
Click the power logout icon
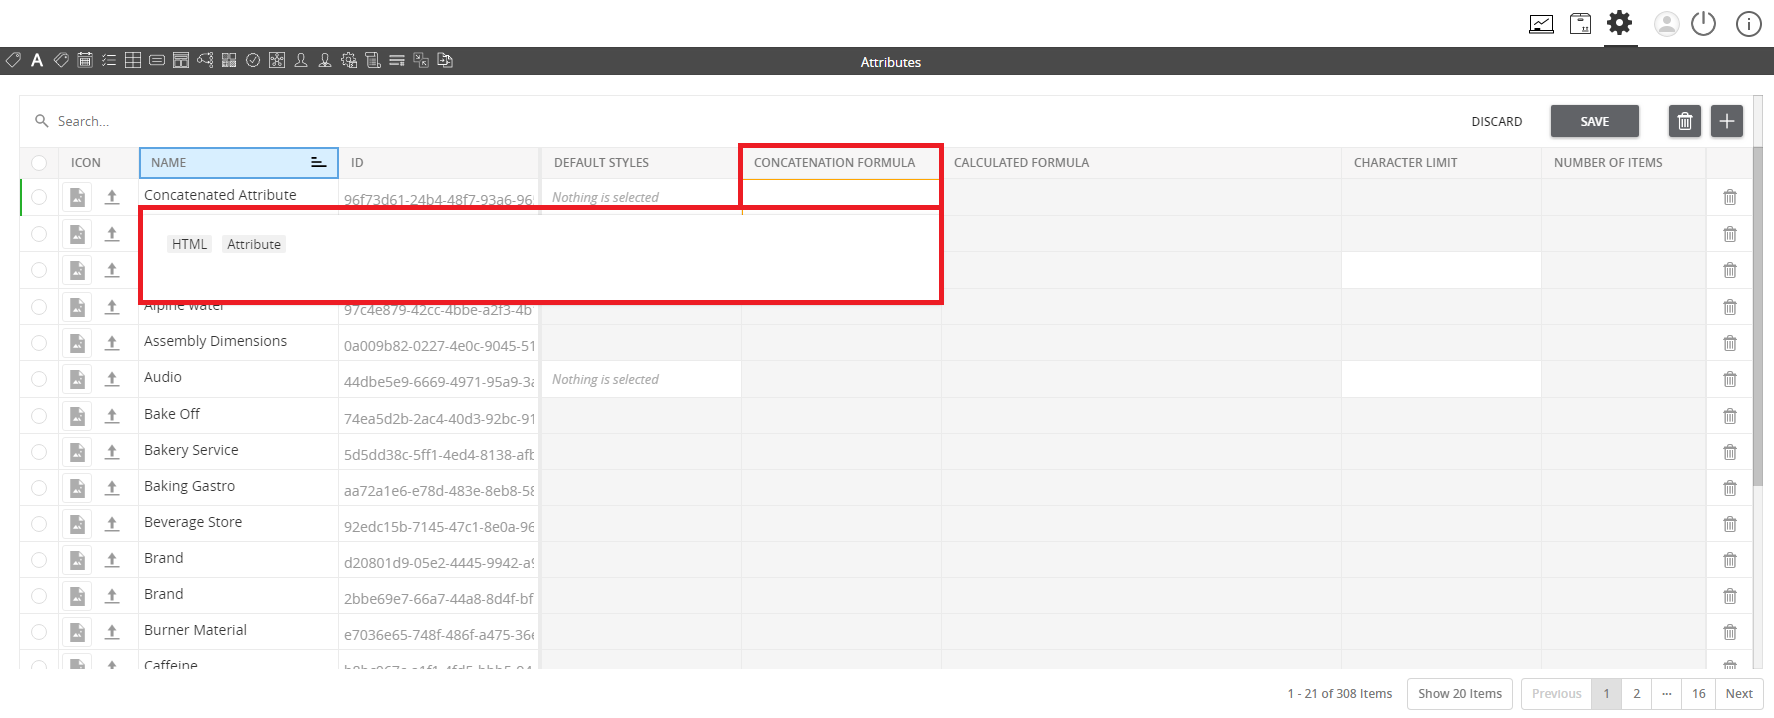coord(1703,24)
